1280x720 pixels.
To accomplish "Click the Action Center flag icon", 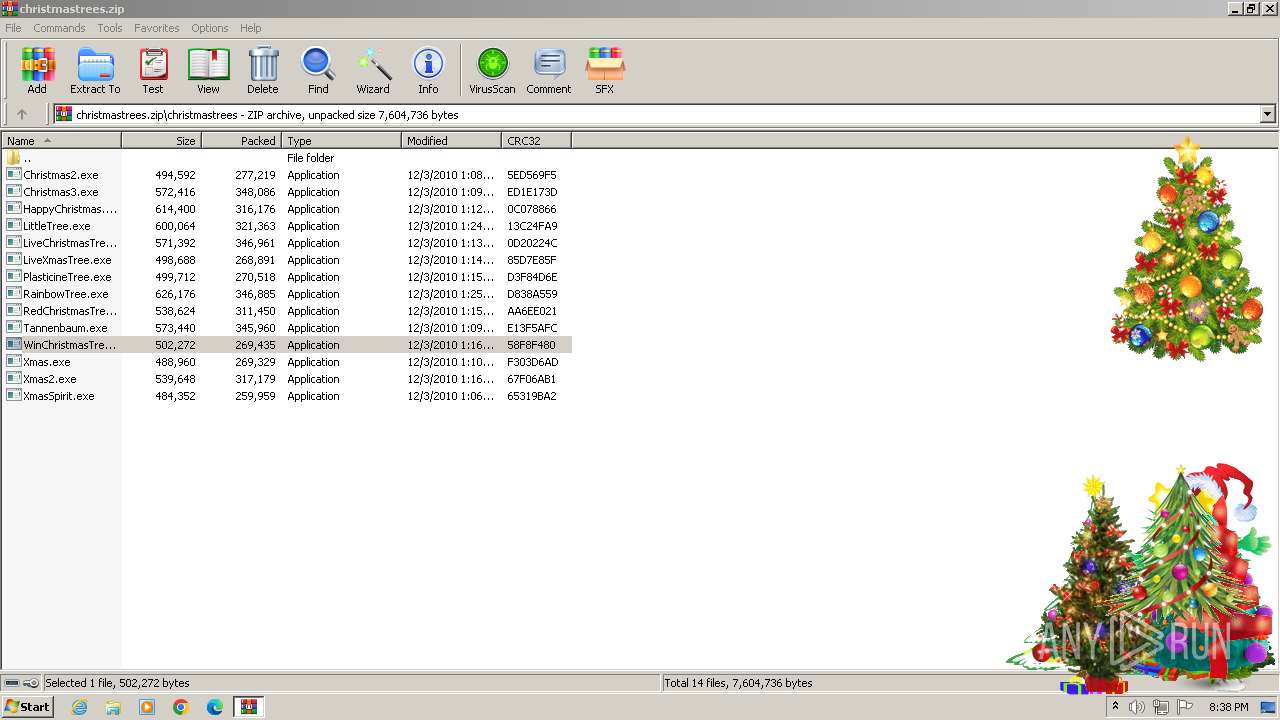I will coord(1185,707).
